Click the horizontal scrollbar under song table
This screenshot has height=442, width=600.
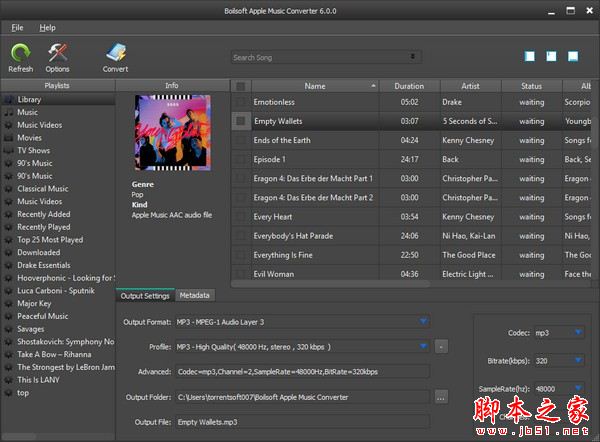[x=330, y=284]
